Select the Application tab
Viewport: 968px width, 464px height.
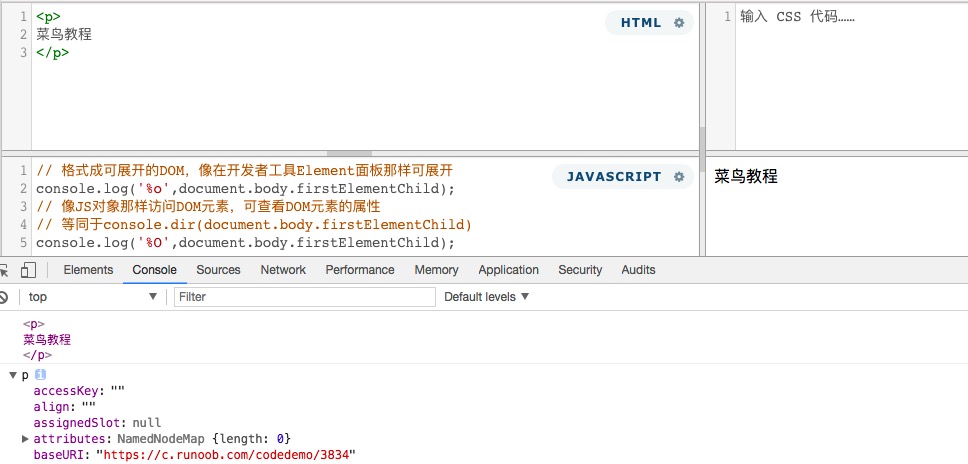[508, 270]
